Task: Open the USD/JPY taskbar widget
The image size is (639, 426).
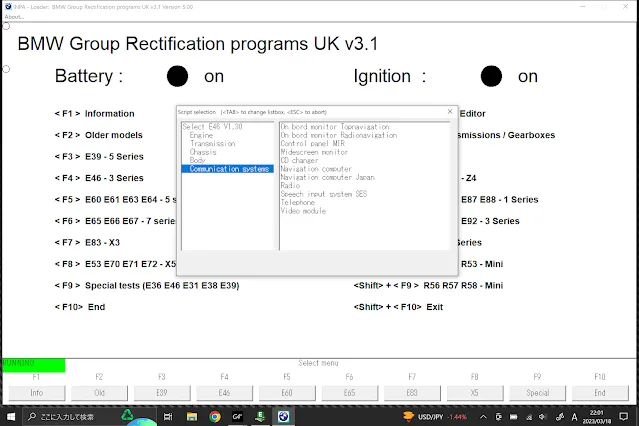Action: pyautogui.click(x=435, y=417)
